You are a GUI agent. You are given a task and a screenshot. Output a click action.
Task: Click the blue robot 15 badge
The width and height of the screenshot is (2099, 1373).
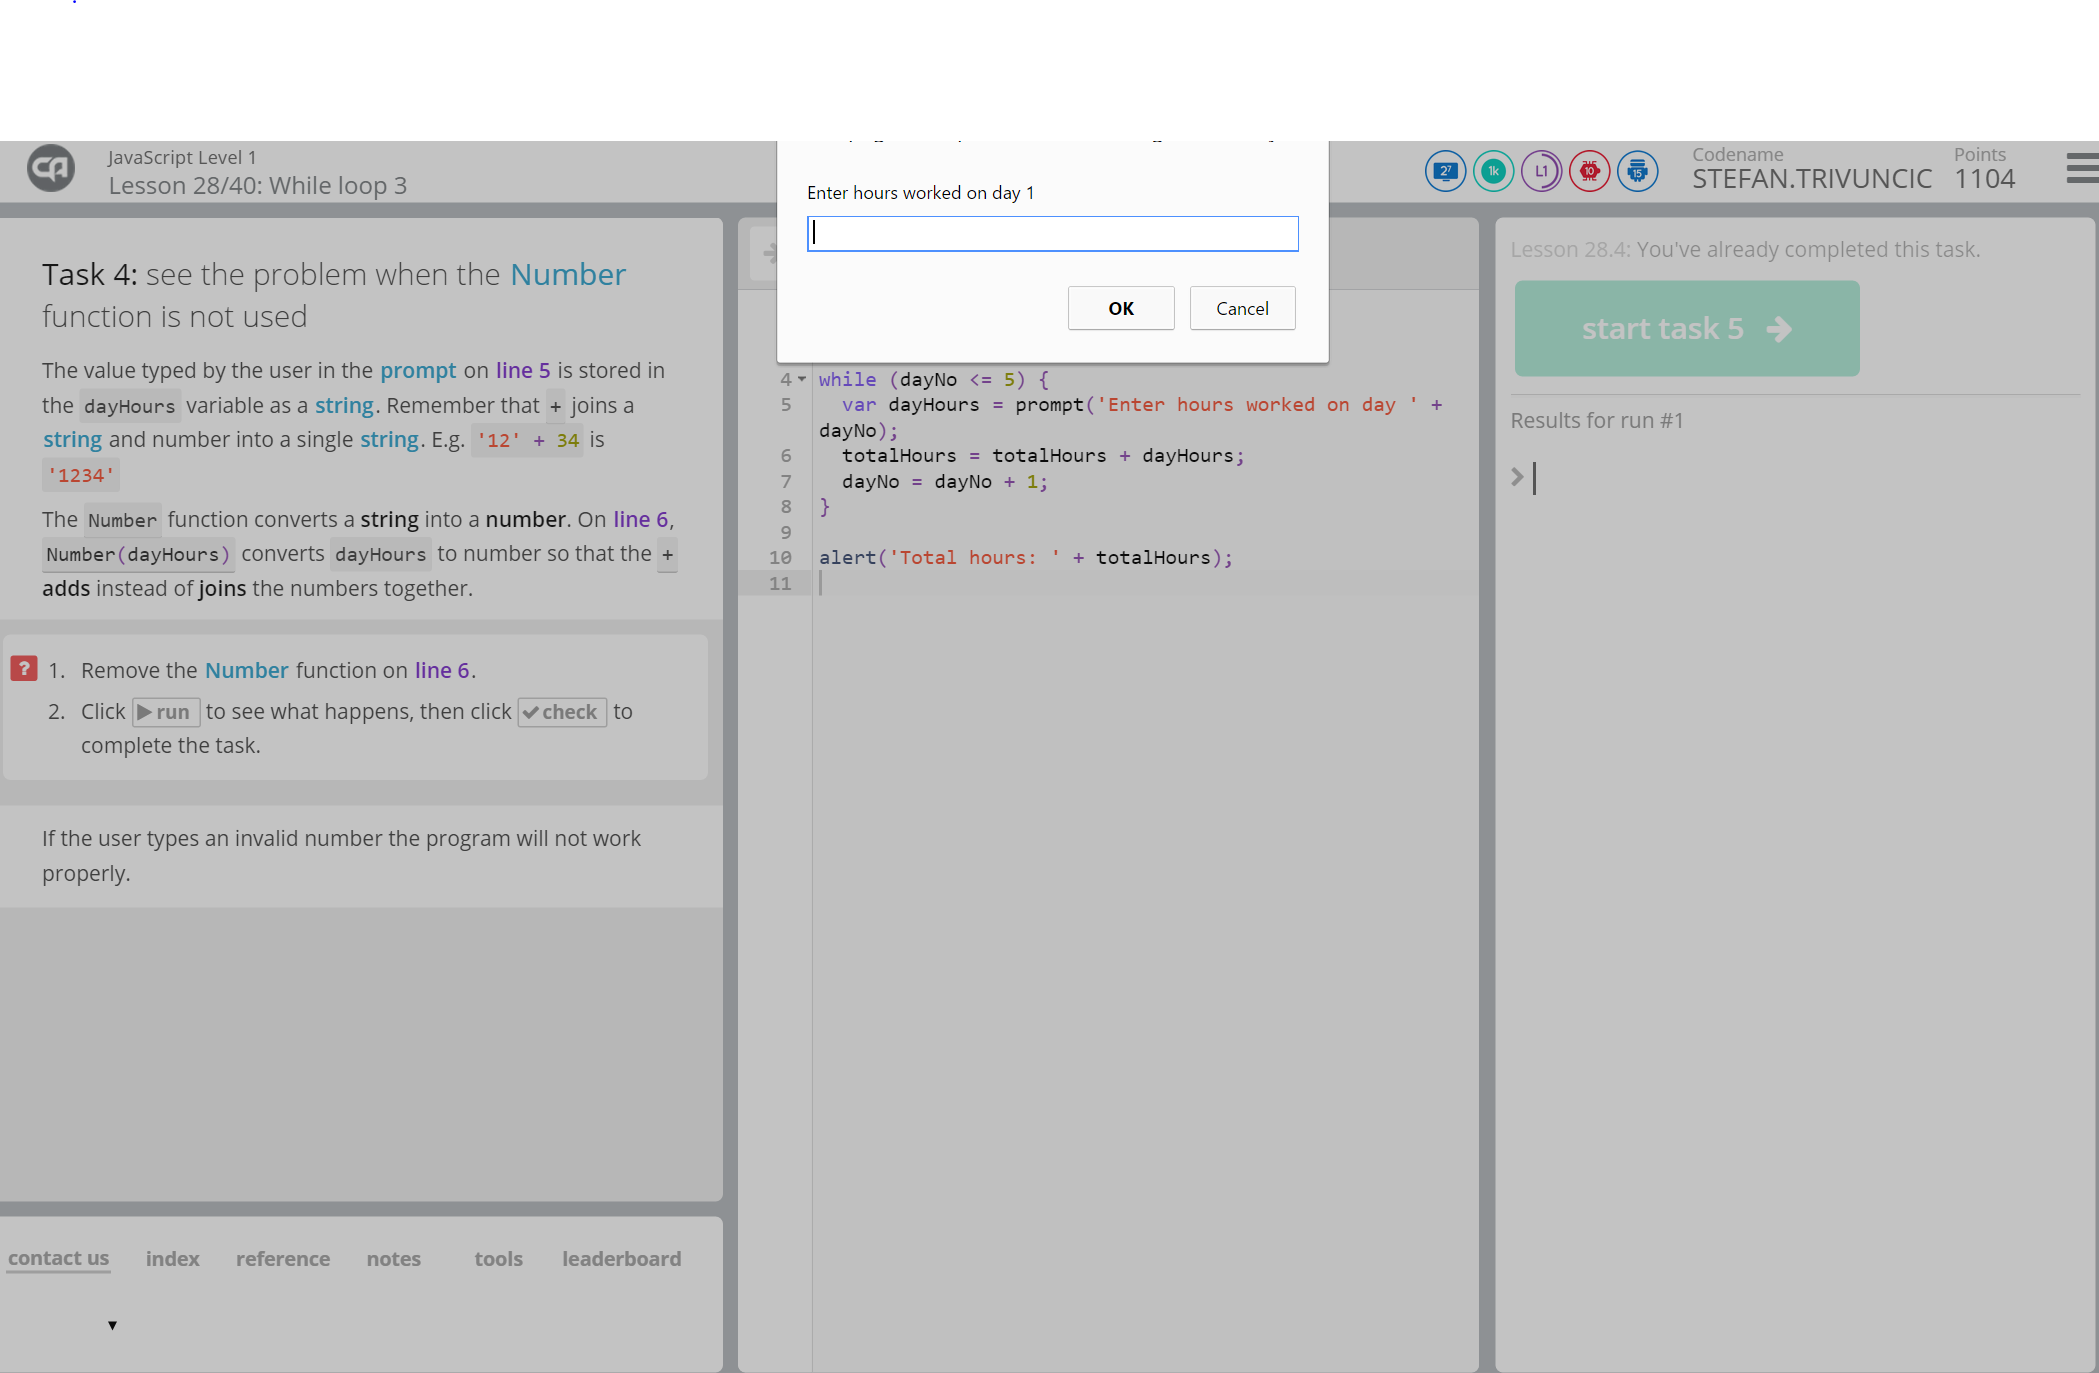pos(1637,171)
